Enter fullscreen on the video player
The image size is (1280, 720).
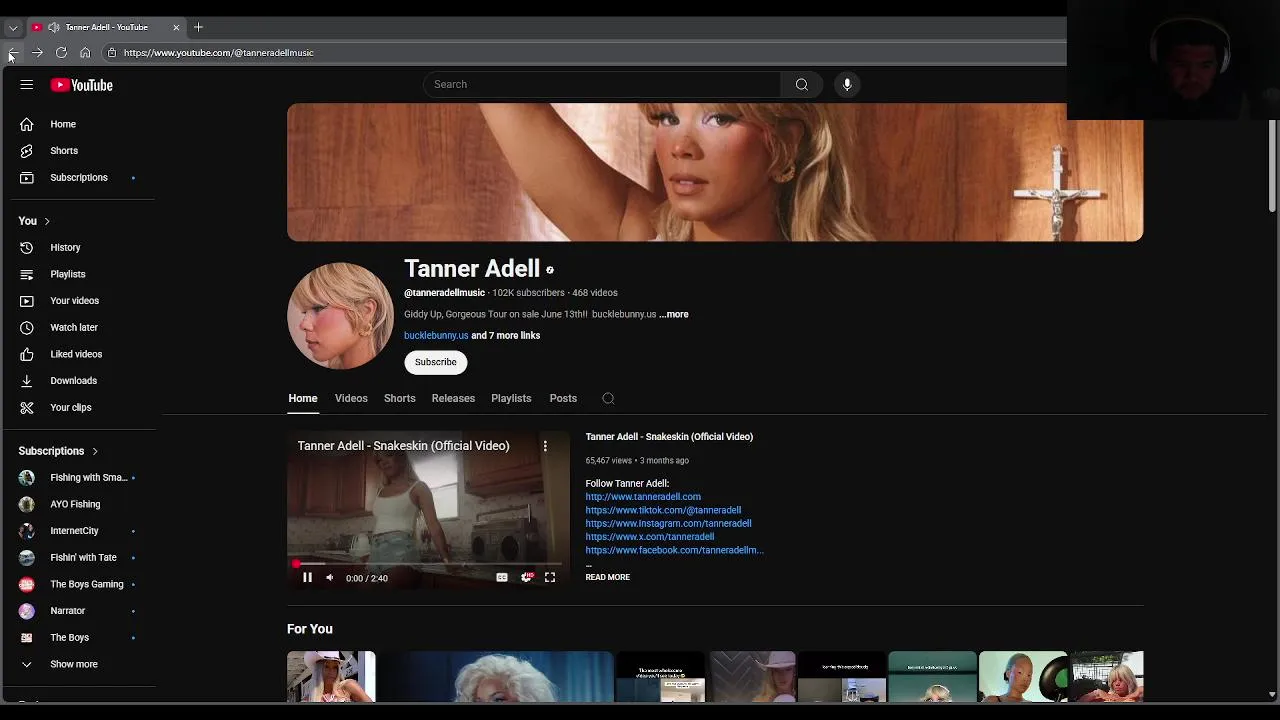click(550, 578)
